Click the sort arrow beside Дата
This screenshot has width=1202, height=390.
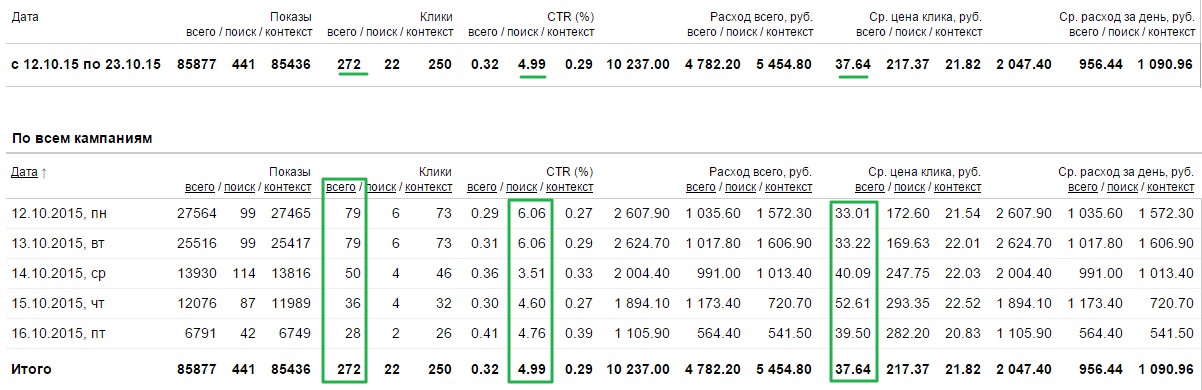click(44, 172)
